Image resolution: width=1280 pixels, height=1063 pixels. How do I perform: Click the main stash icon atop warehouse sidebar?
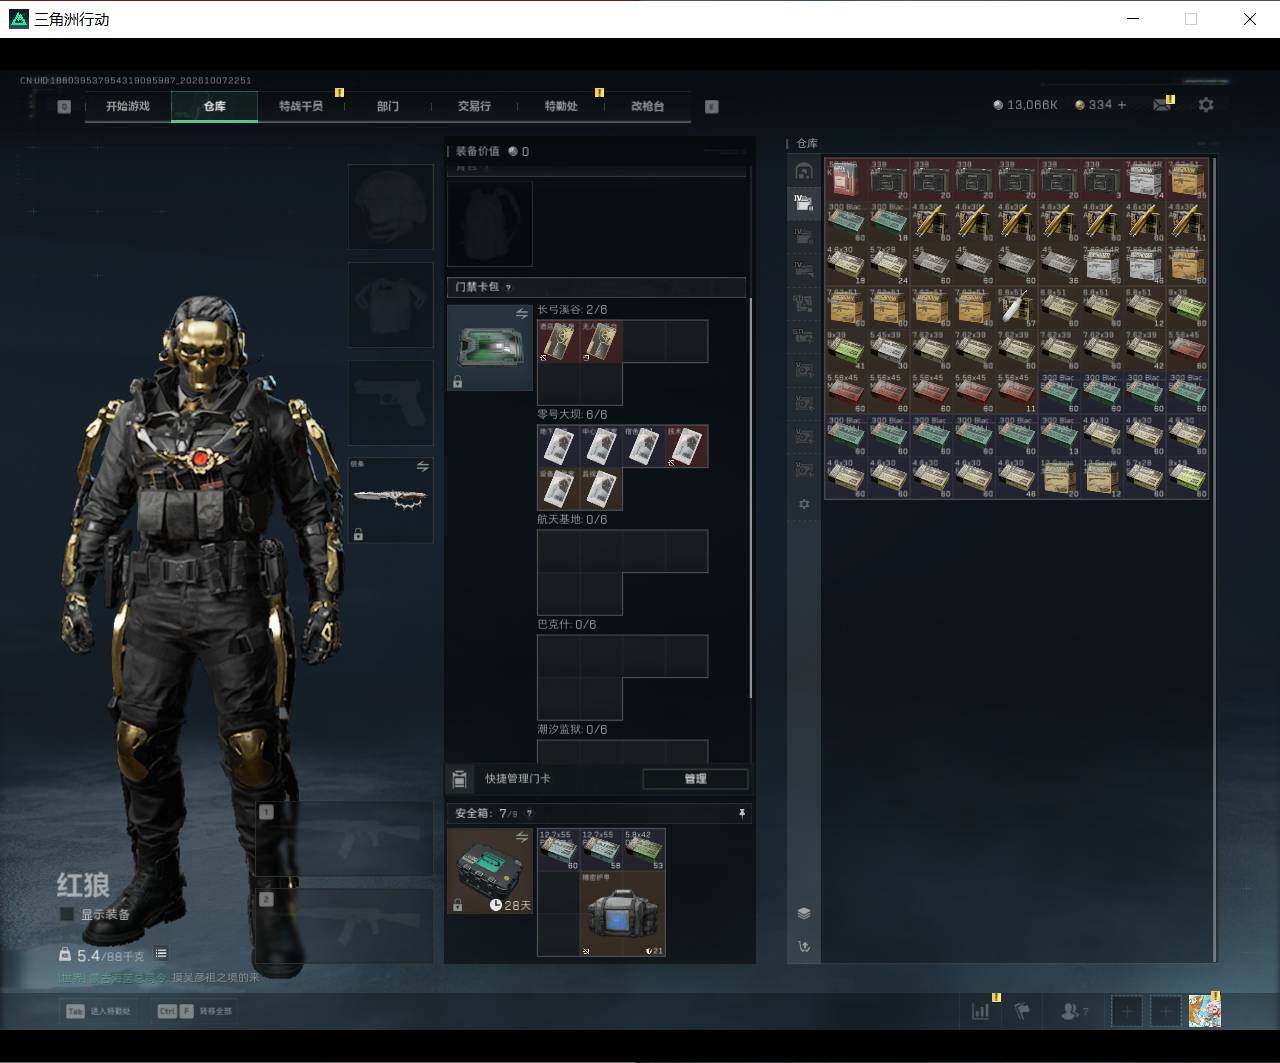[803, 170]
